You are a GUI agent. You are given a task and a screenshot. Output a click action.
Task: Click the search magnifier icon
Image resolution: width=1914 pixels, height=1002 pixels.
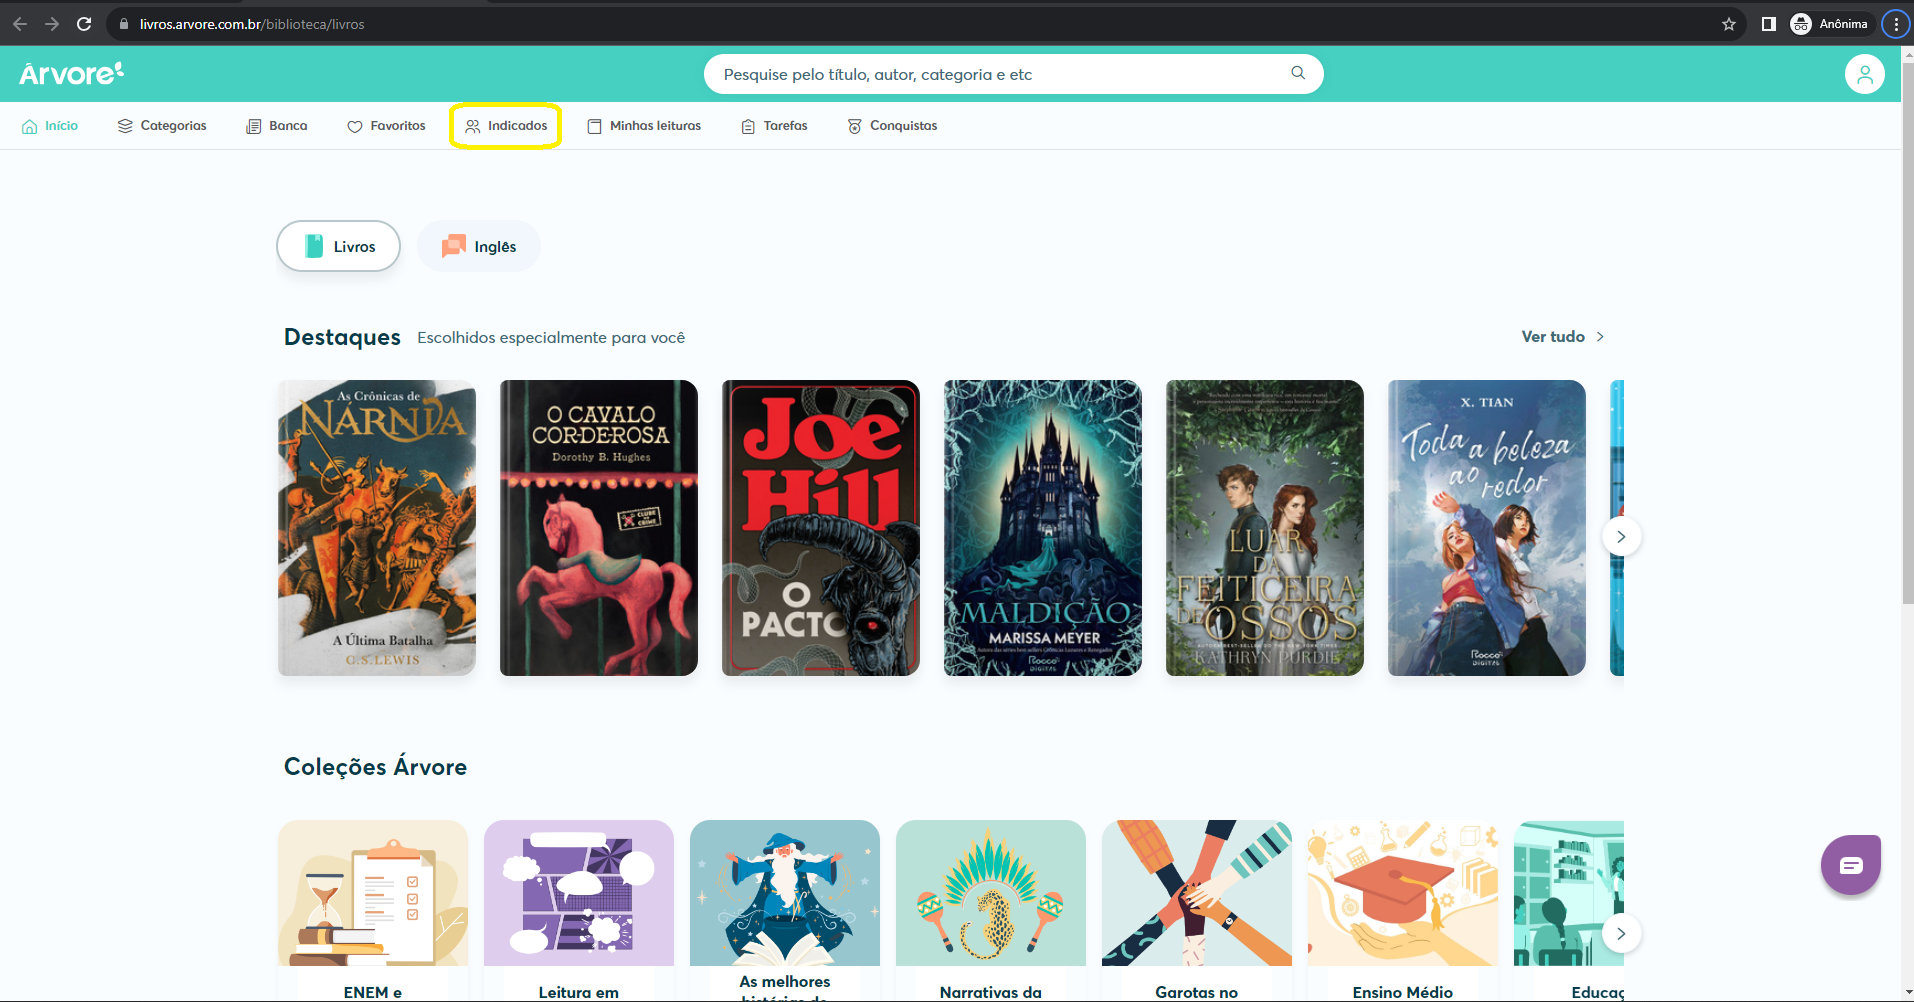1298,73
